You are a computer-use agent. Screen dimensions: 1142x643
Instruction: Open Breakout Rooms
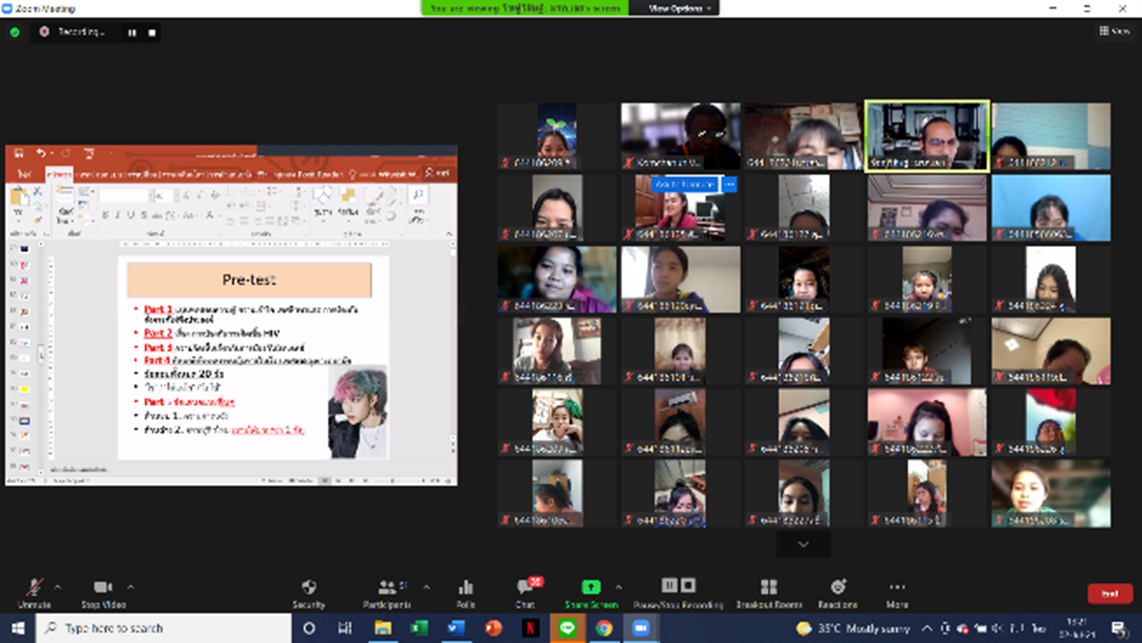click(768, 590)
